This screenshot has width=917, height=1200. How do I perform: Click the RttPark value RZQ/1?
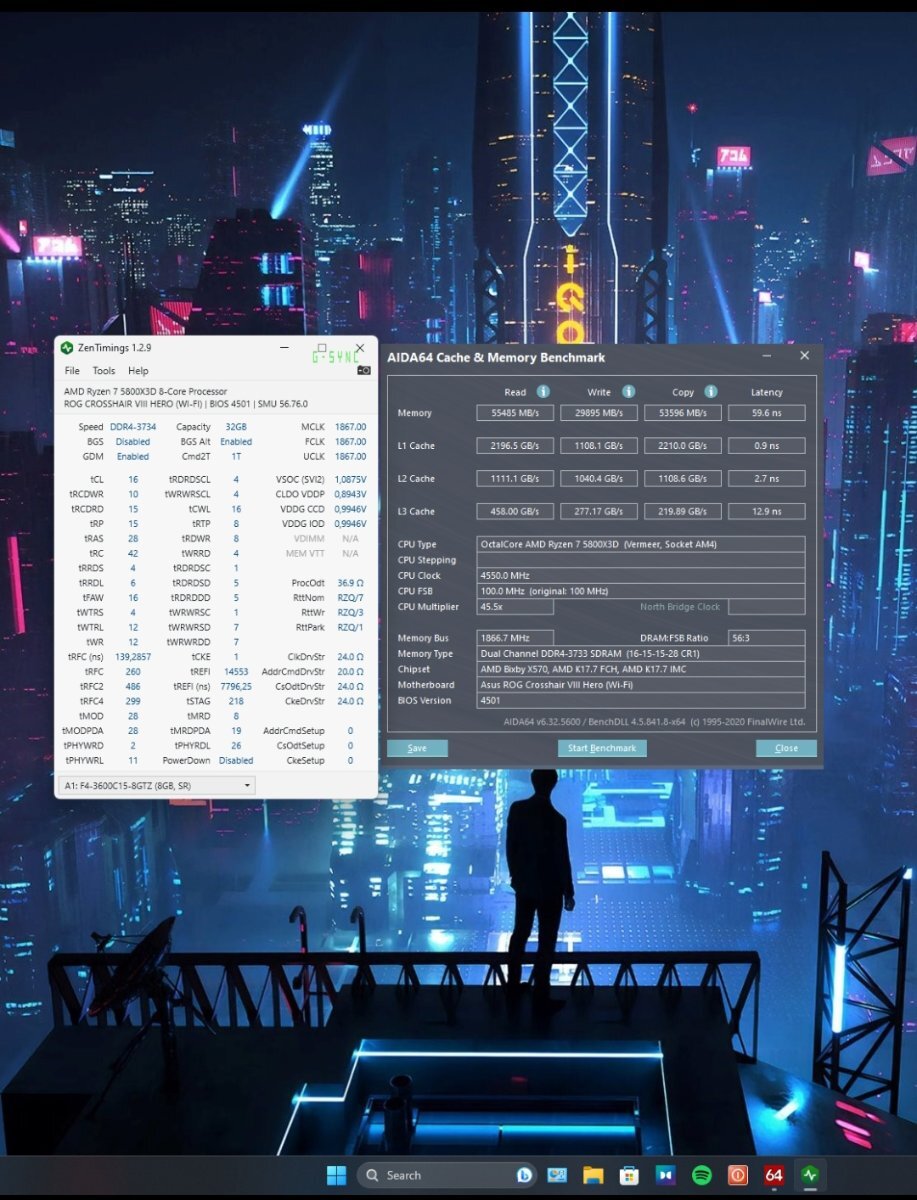click(350, 627)
